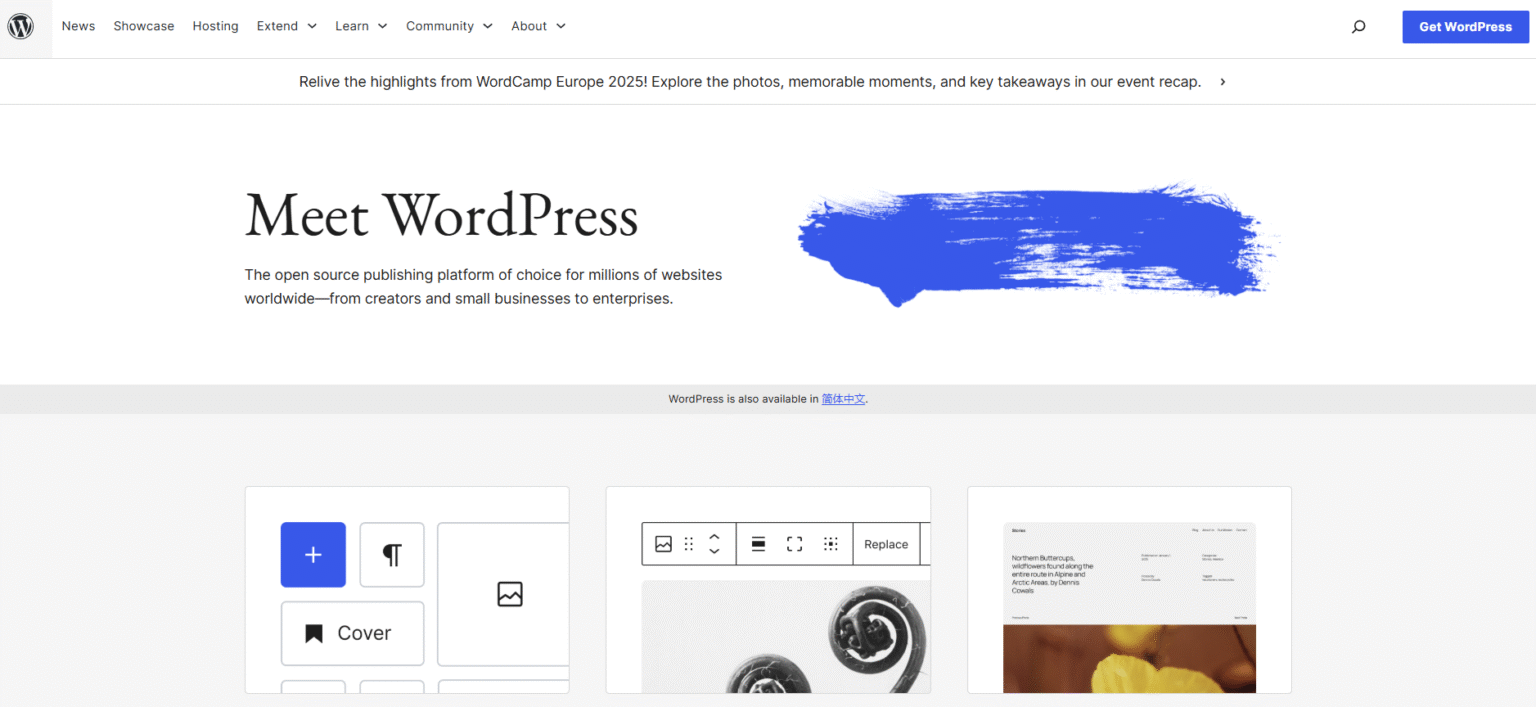Click the blue plus block inserter icon
Viewport: 1536px width, 707px height.
(313, 555)
